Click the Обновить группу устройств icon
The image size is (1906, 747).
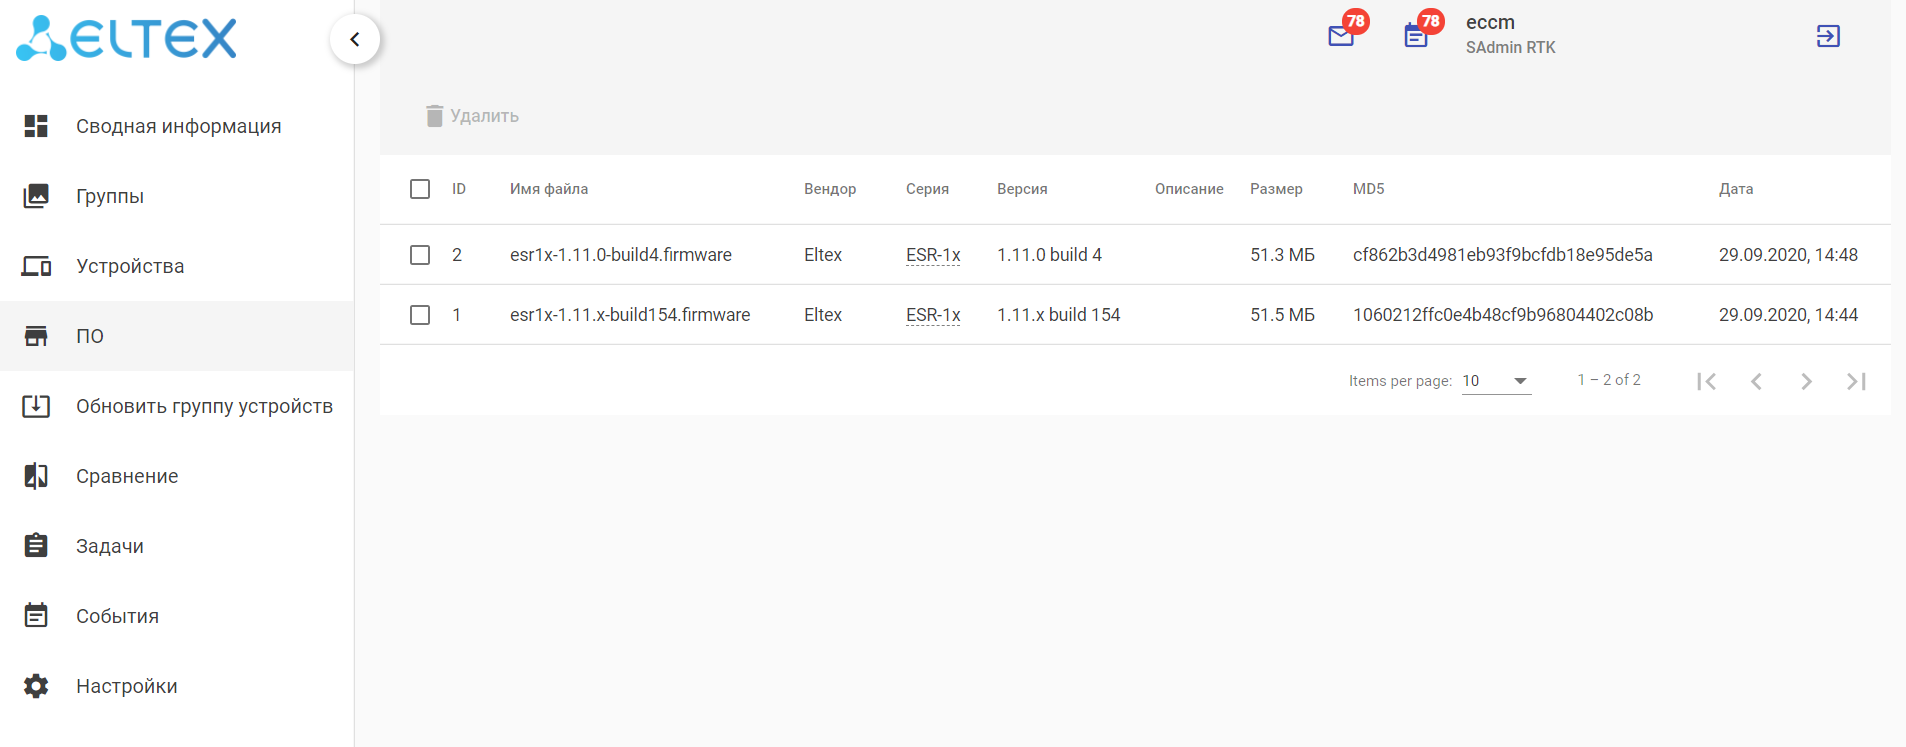[x=36, y=406]
